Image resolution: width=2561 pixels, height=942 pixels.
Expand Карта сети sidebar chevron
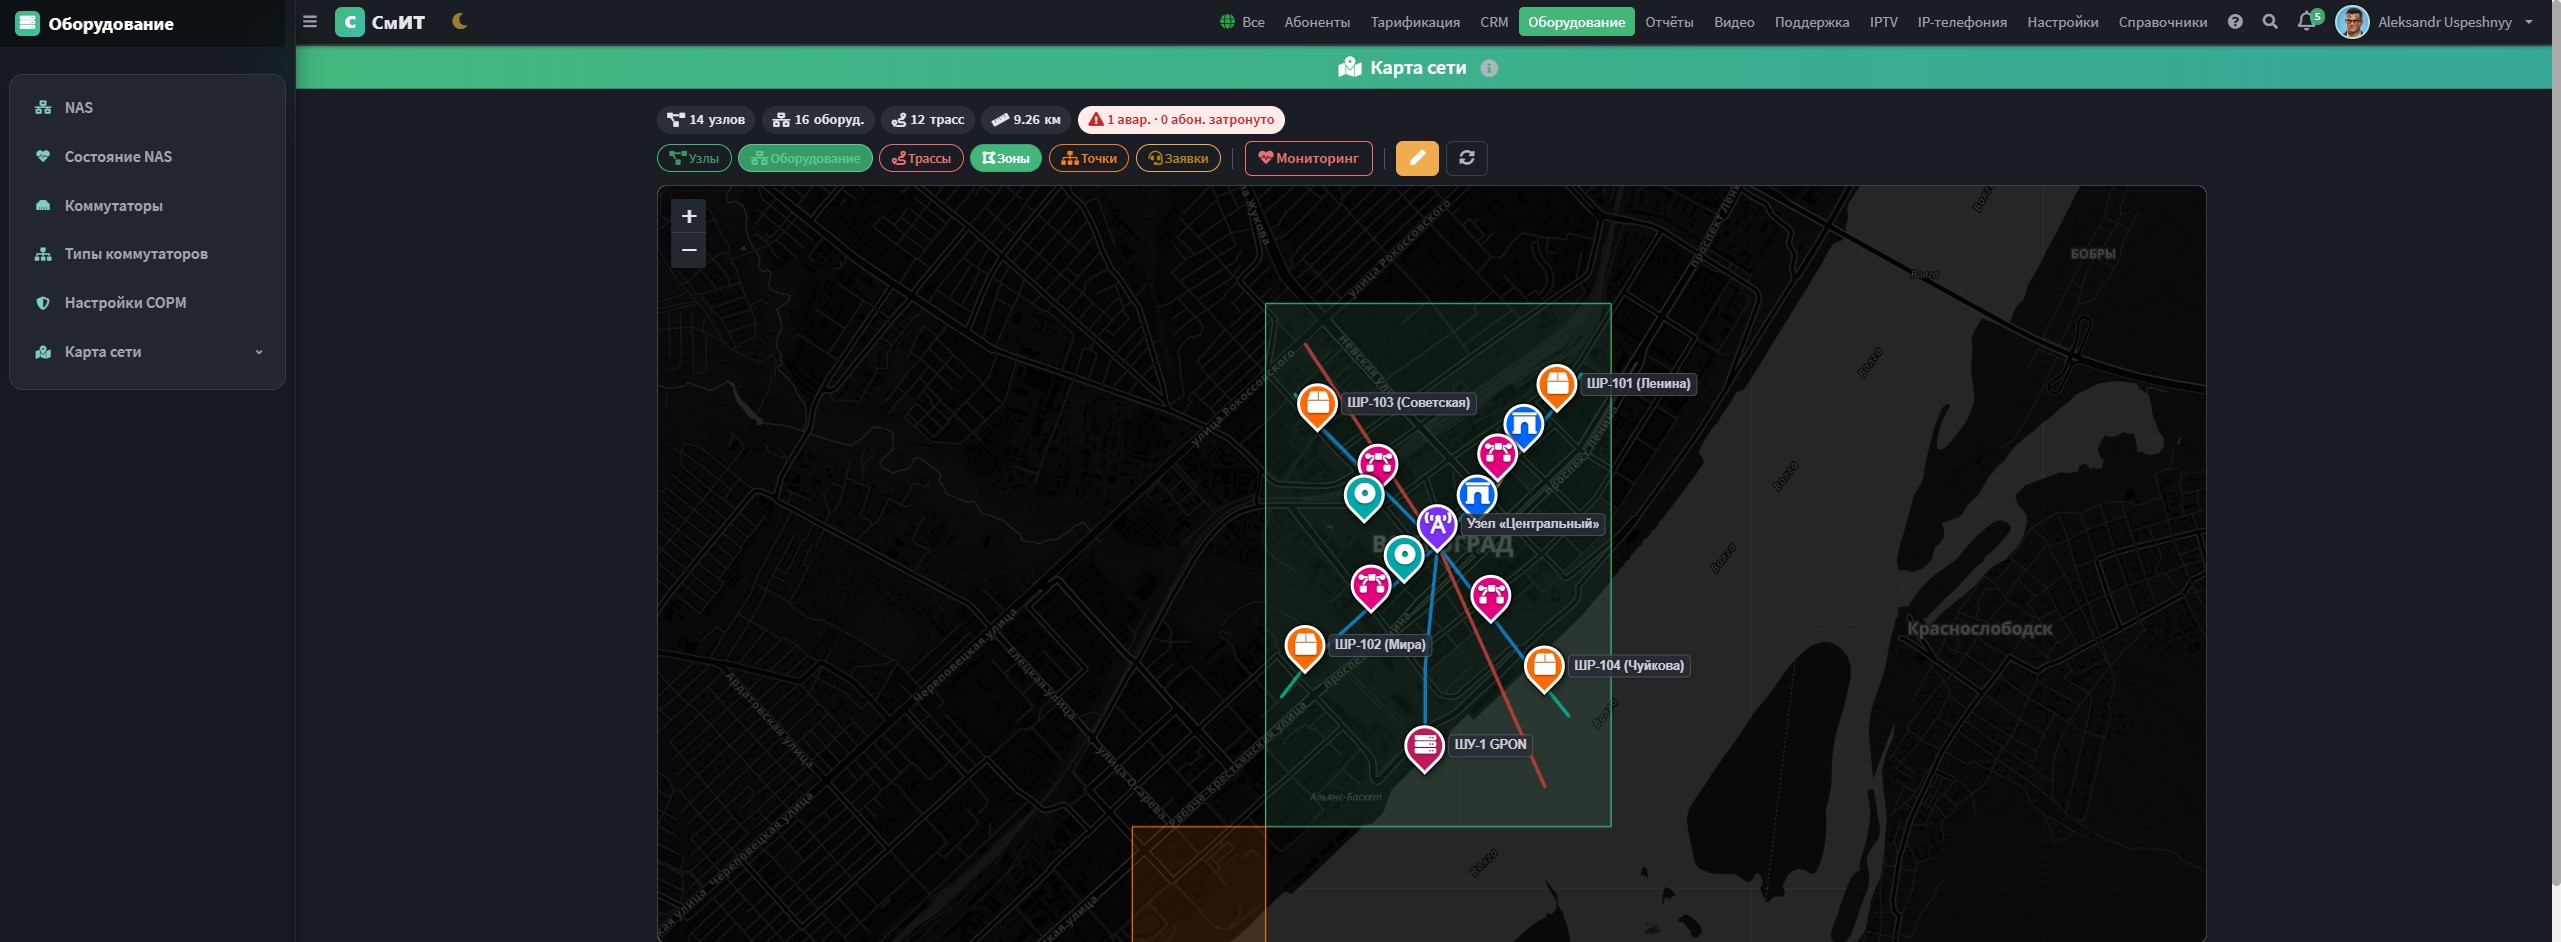coord(259,352)
